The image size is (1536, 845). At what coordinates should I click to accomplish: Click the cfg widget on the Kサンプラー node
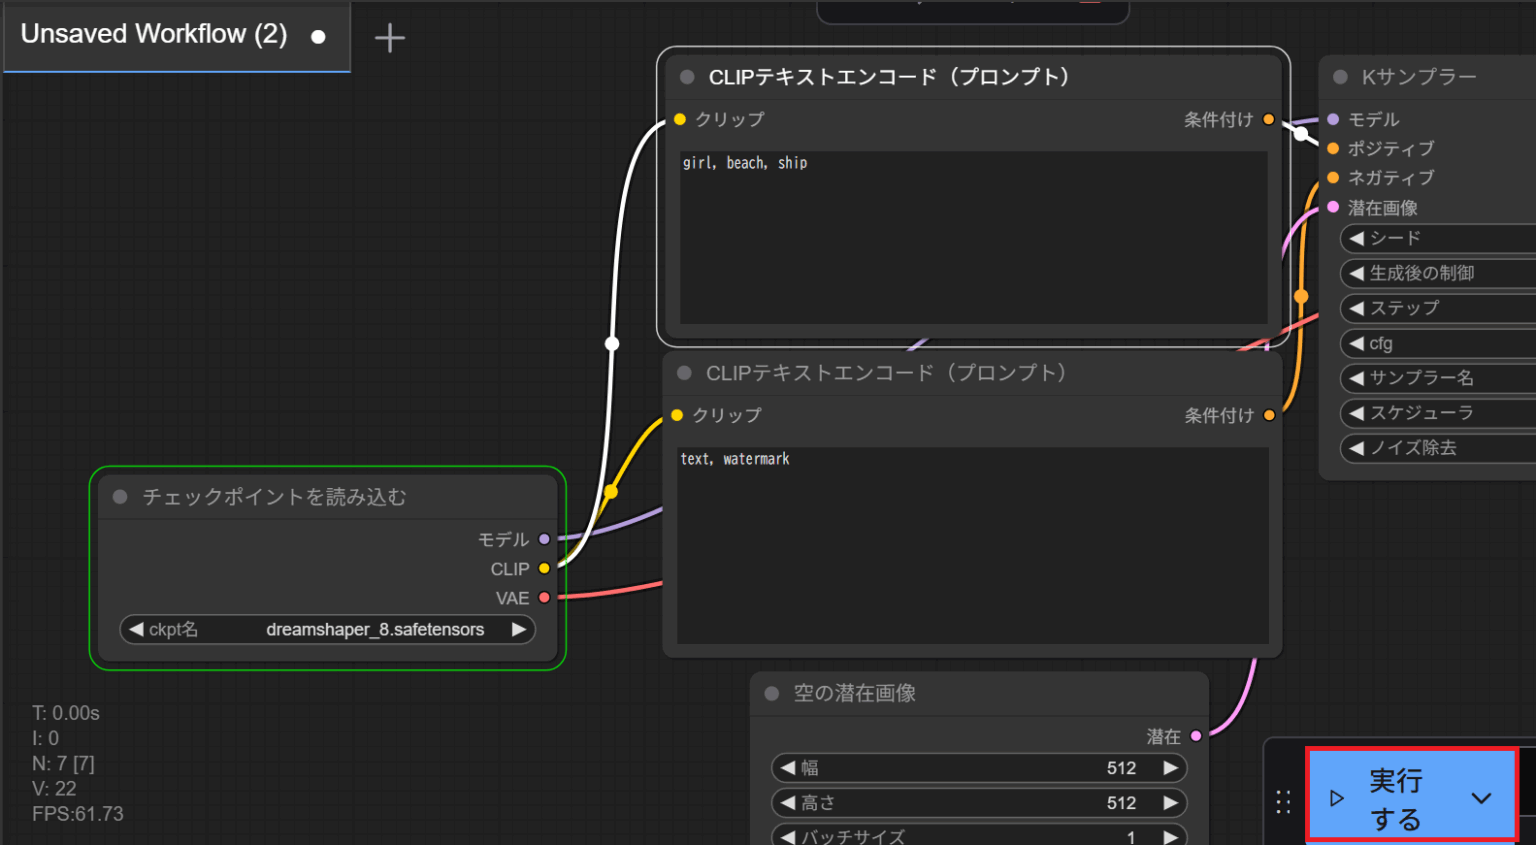coord(1437,343)
